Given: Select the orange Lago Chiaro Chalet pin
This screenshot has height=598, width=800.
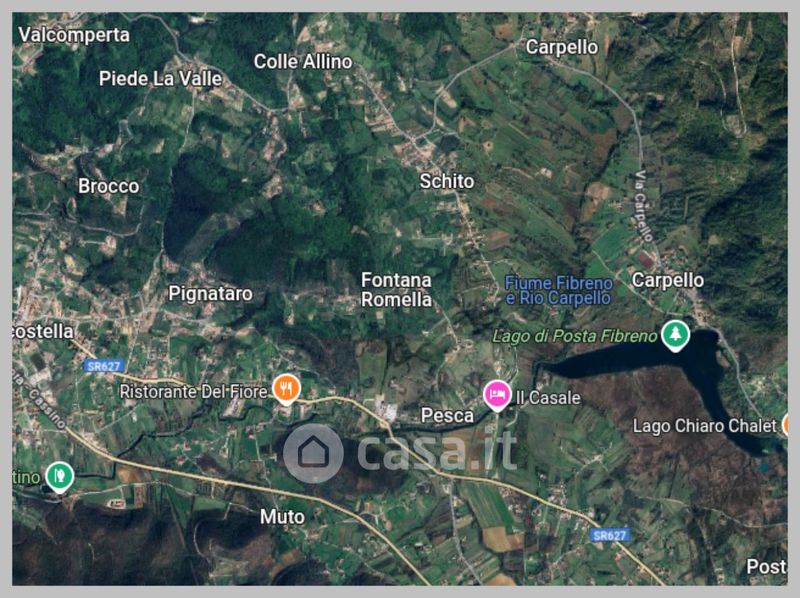Looking at the screenshot, I should pyautogui.click(x=786, y=425).
